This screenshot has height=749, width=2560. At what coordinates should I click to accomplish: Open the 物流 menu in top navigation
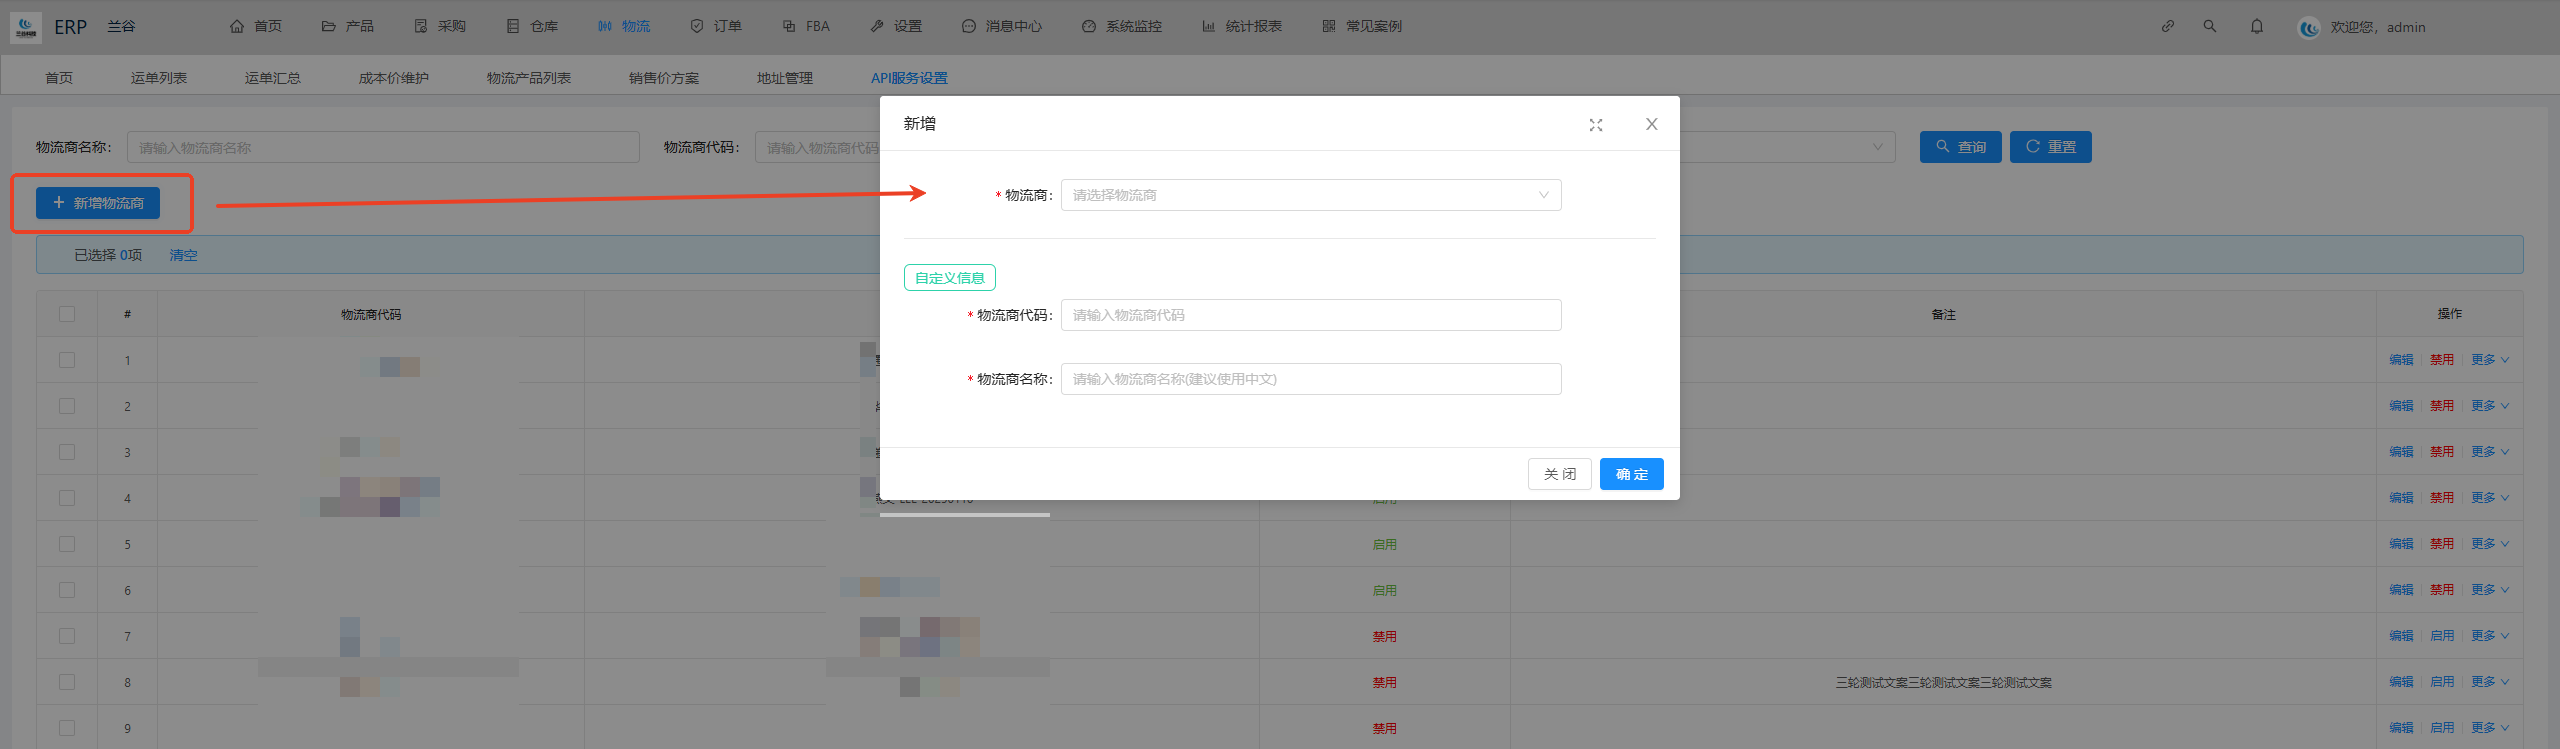624,27
